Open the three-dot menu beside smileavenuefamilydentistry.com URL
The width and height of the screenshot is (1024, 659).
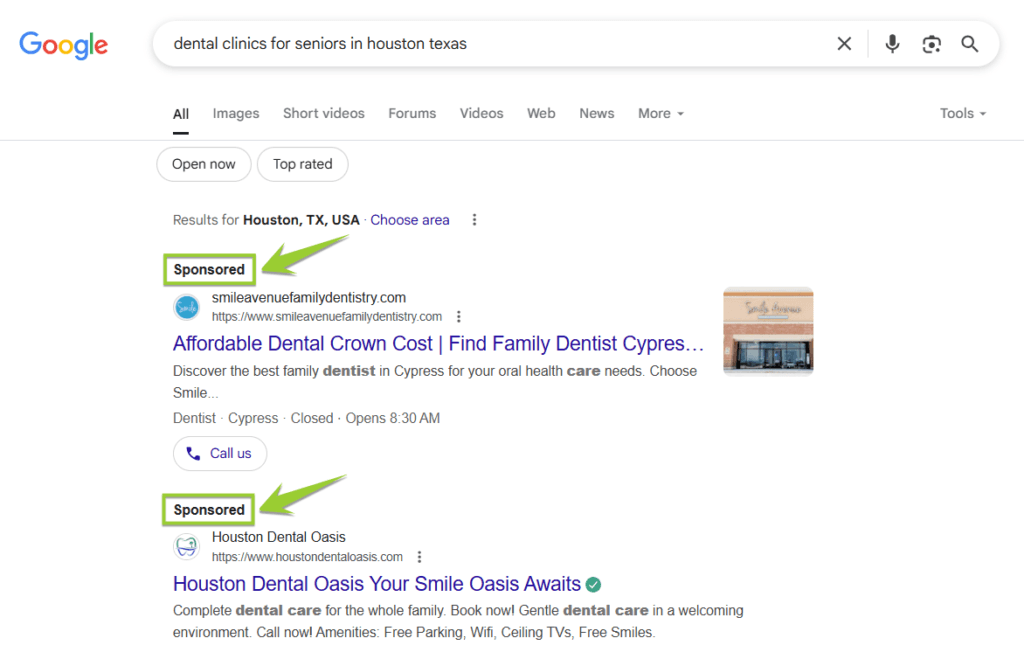[x=459, y=317]
